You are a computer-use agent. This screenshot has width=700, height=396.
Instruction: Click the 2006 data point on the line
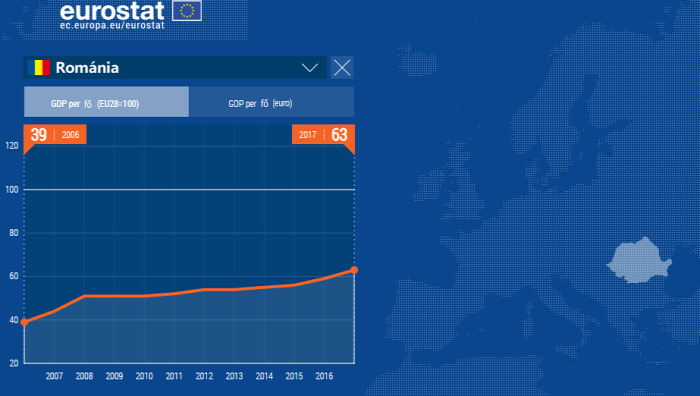pos(25,322)
